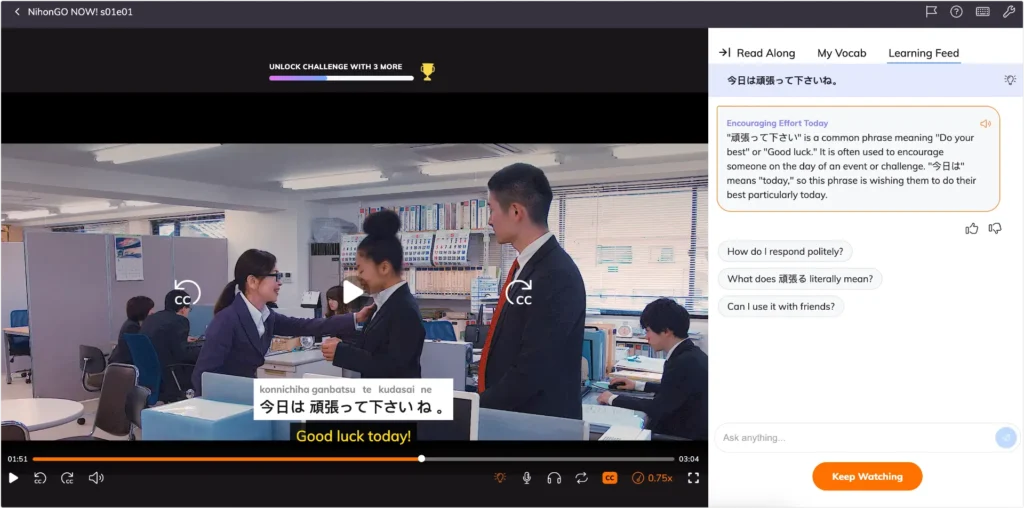Screen dimensions: 1024x508
Task: Toggle the lightbulb hints icon in control bar
Action: pyautogui.click(x=500, y=478)
